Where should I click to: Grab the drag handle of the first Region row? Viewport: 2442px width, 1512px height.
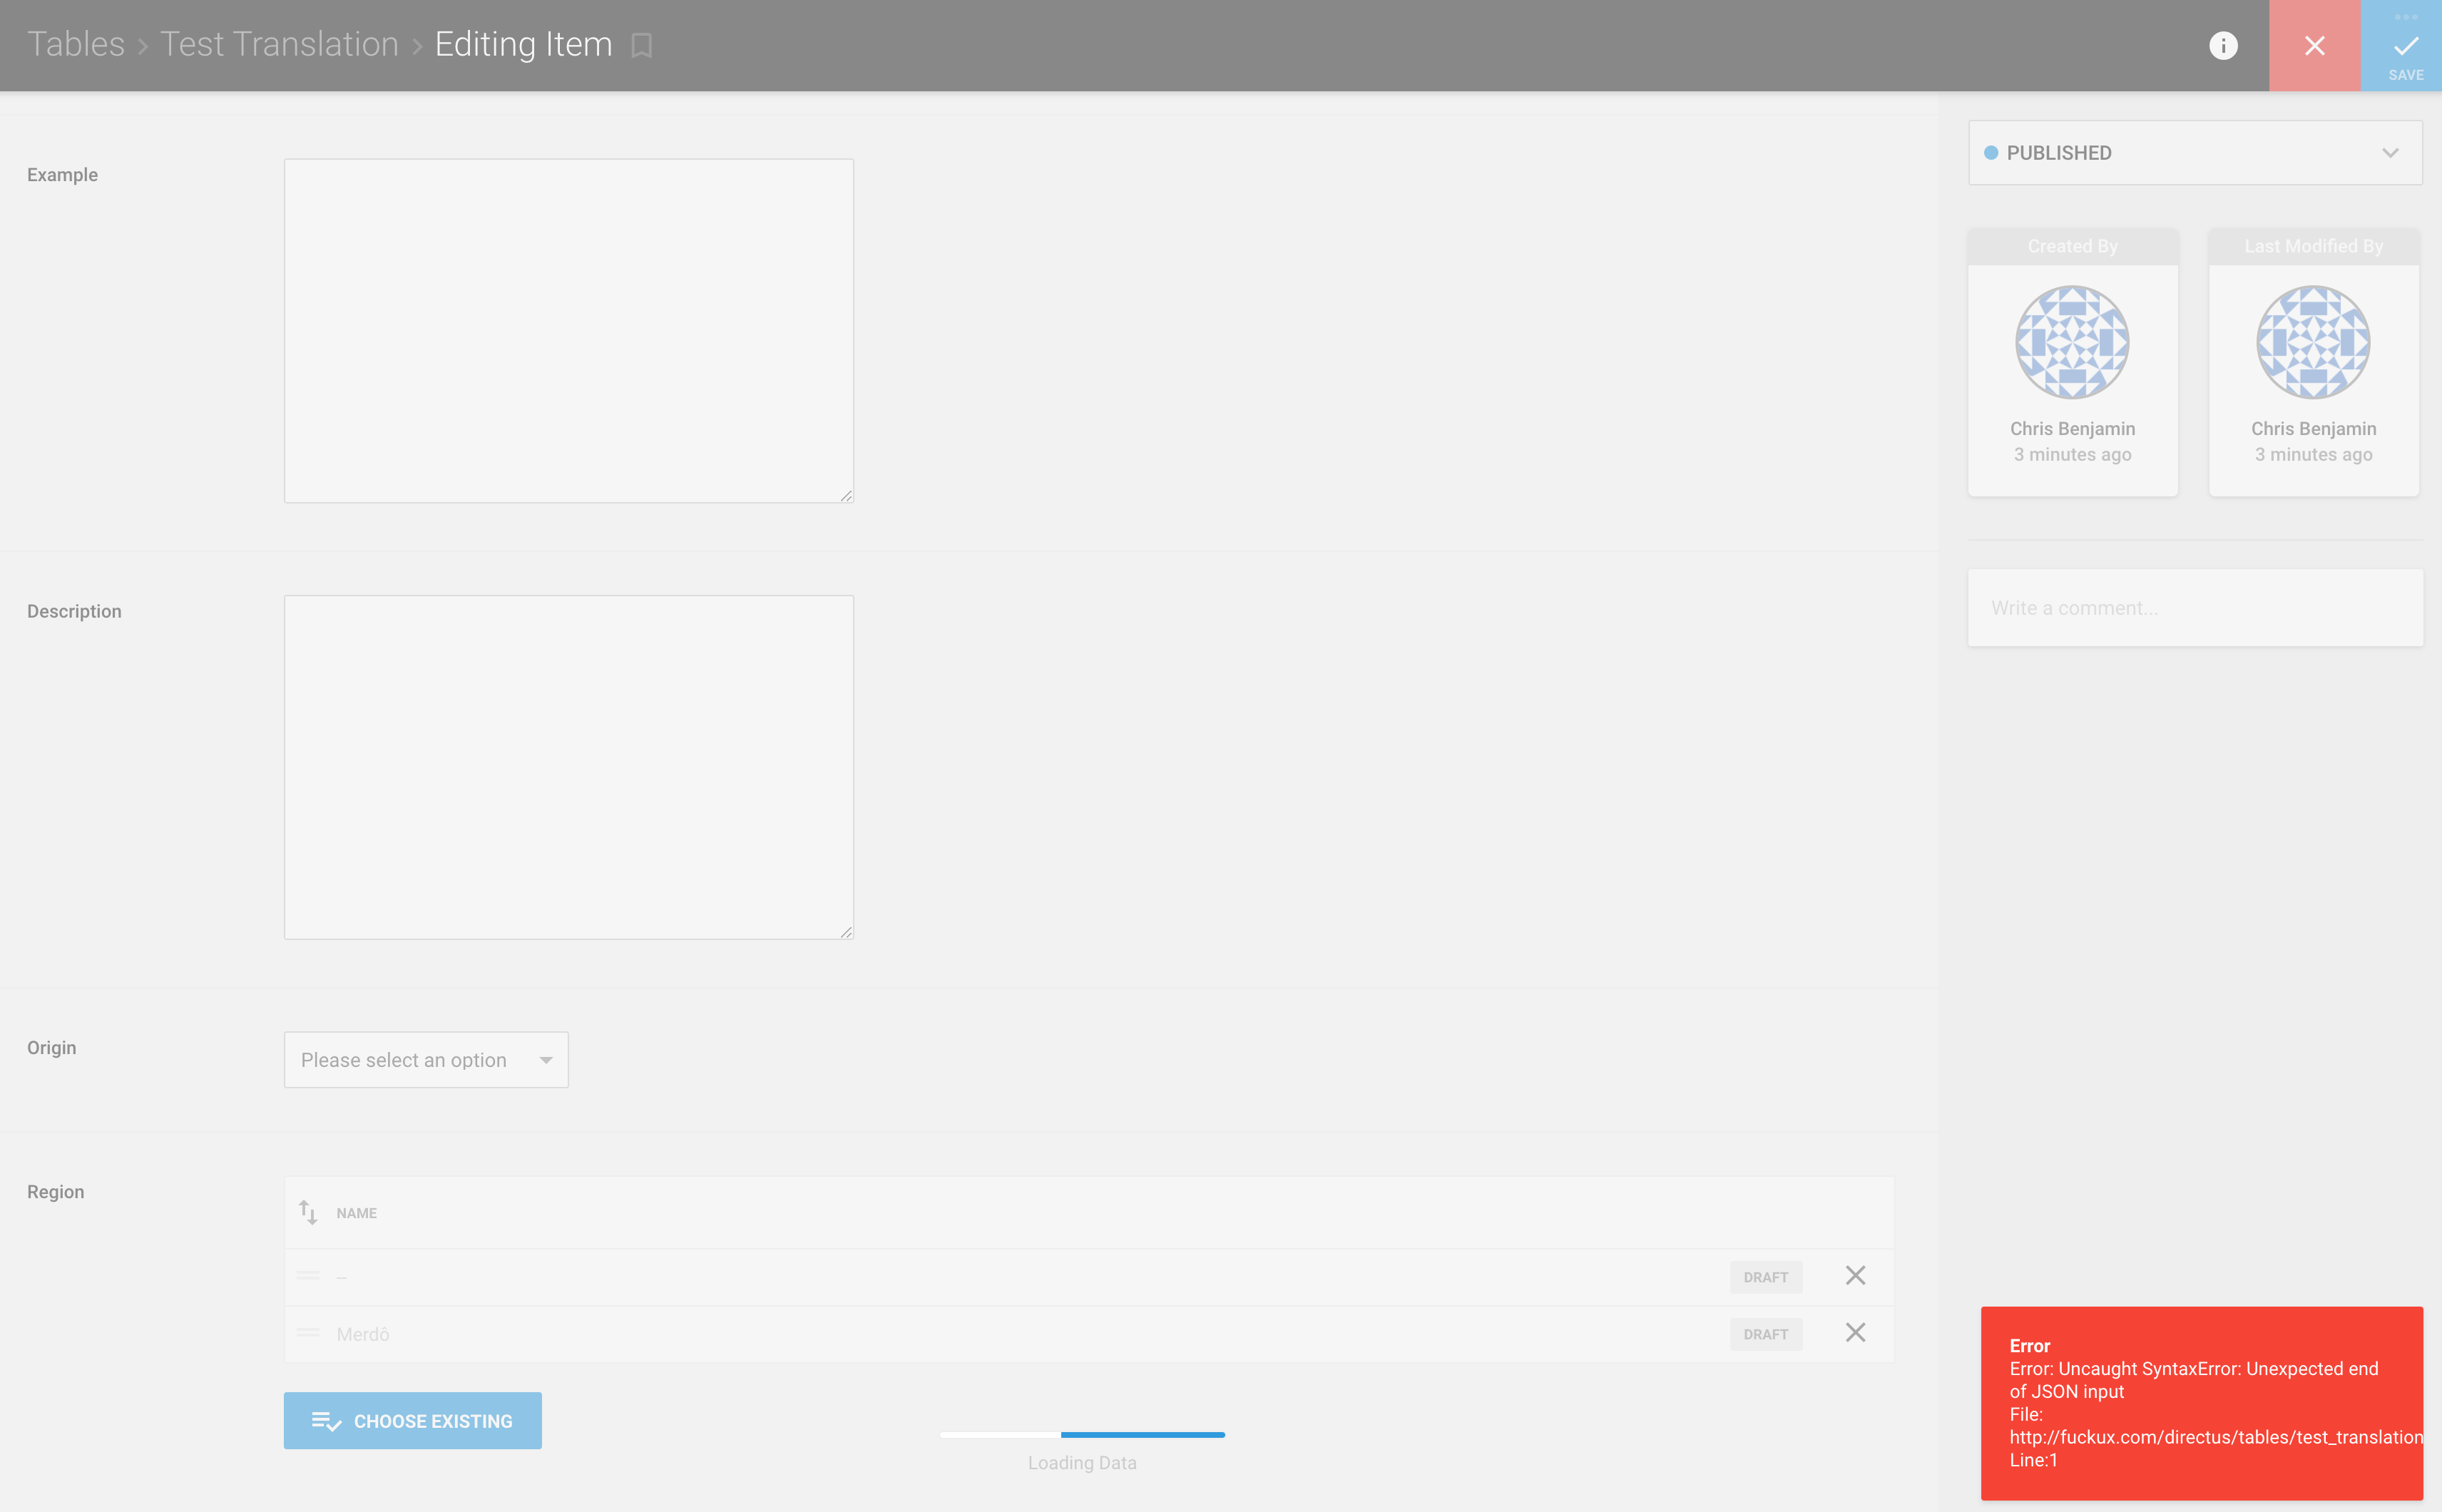coord(308,1276)
